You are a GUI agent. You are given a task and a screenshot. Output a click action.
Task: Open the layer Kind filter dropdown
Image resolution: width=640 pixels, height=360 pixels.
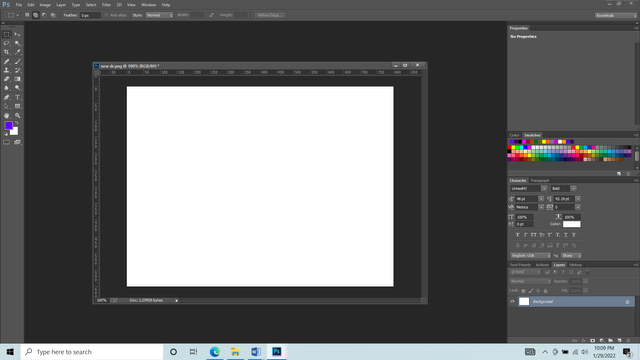(525, 272)
